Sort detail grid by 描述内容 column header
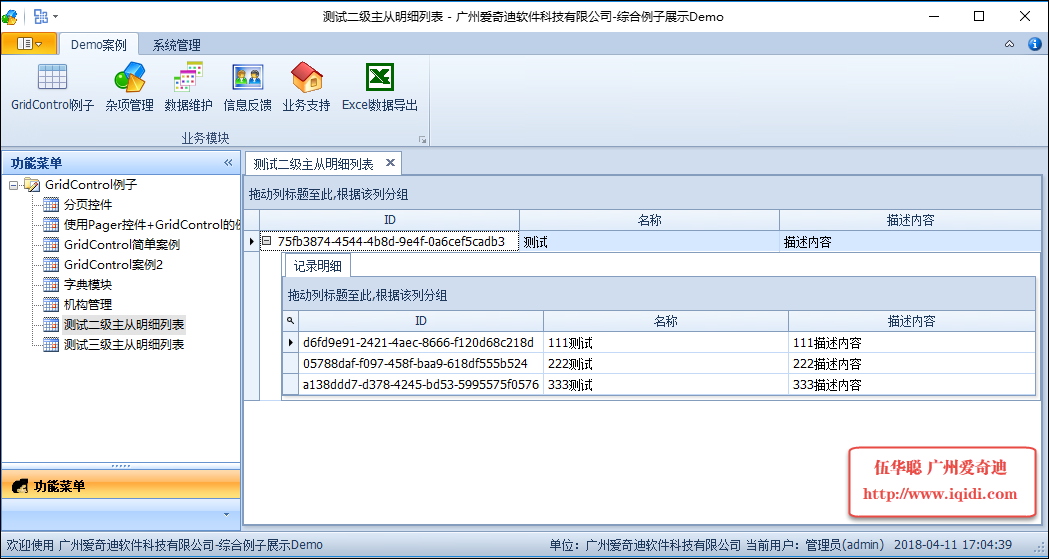1049x559 pixels. click(x=911, y=321)
